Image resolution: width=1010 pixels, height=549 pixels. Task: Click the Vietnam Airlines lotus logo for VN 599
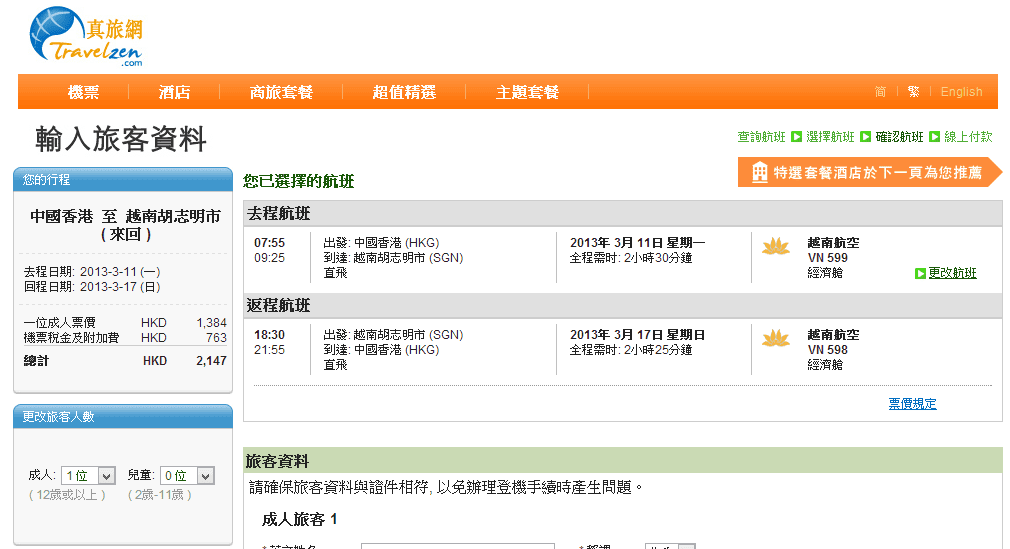pos(775,246)
